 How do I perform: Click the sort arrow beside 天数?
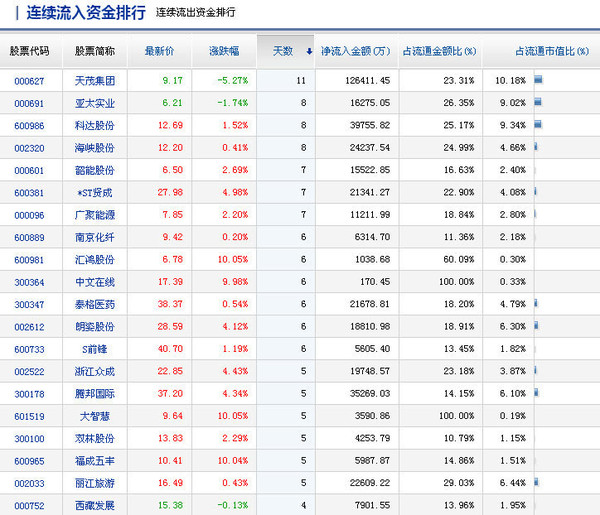(309, 51)
